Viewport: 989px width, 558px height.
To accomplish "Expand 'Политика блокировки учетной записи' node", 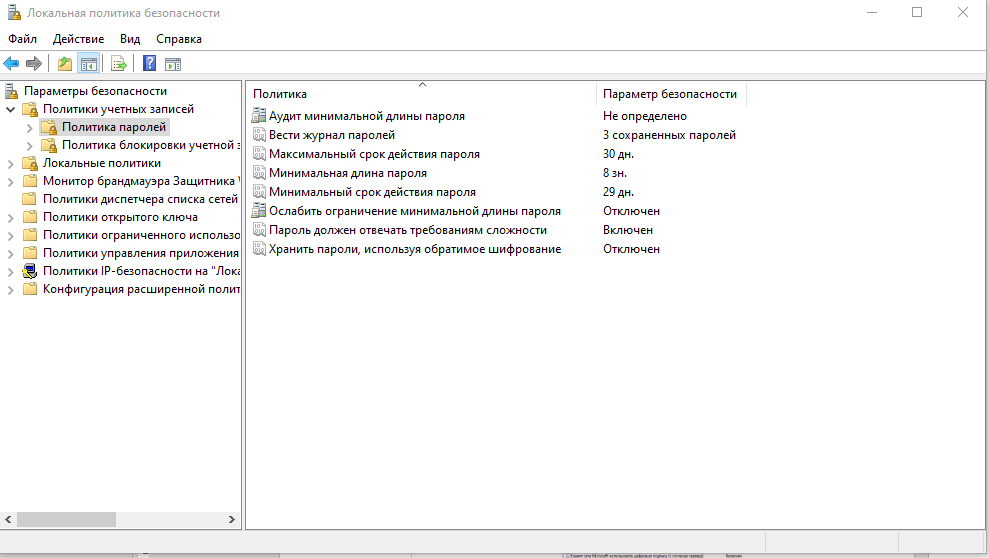I will [29, 145].
